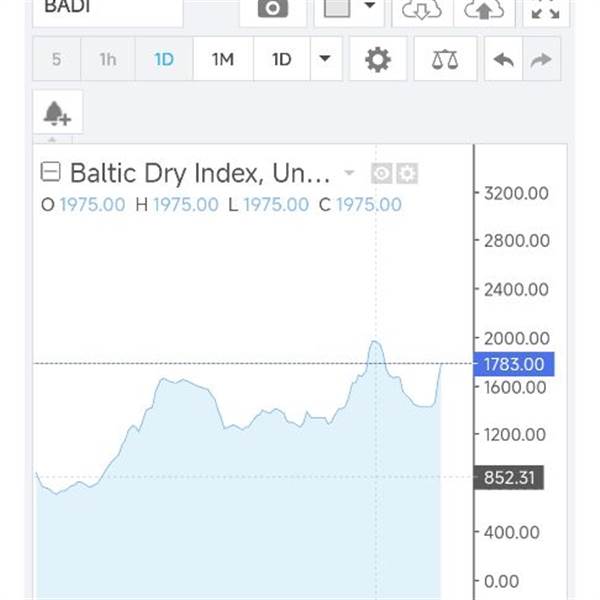Image resolution: width=600 pixels, height=600 pixels.
Task: Add an alert with the bell icon
Action: coord(57,115)
